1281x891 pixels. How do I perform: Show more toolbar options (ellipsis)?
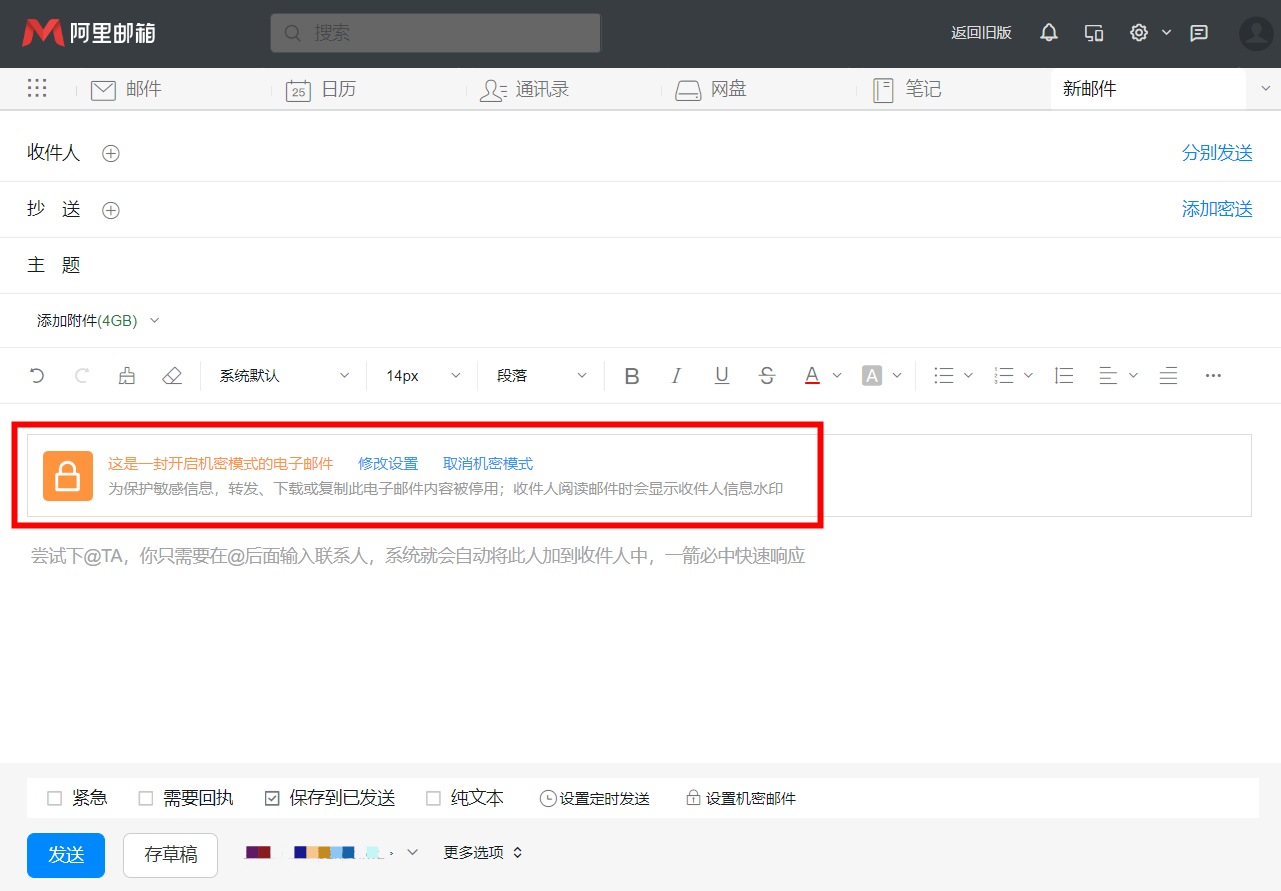pyautogui.click(x=1213, y=376)
